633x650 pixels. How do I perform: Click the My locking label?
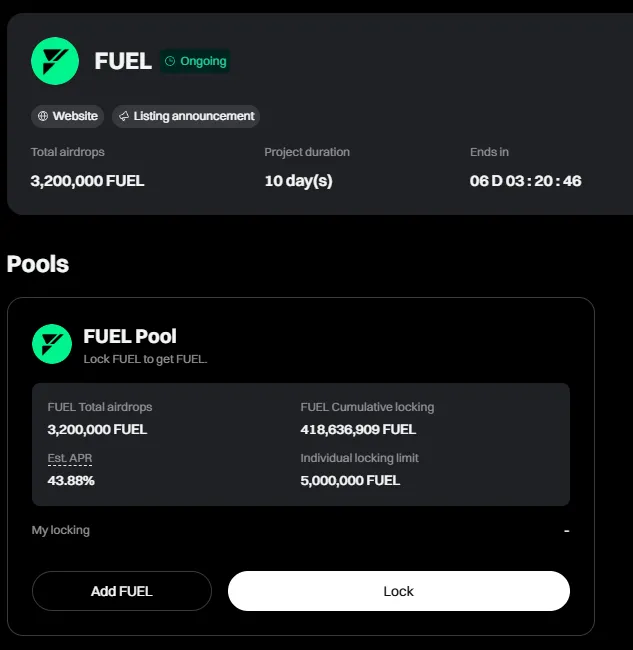(61, 530)
